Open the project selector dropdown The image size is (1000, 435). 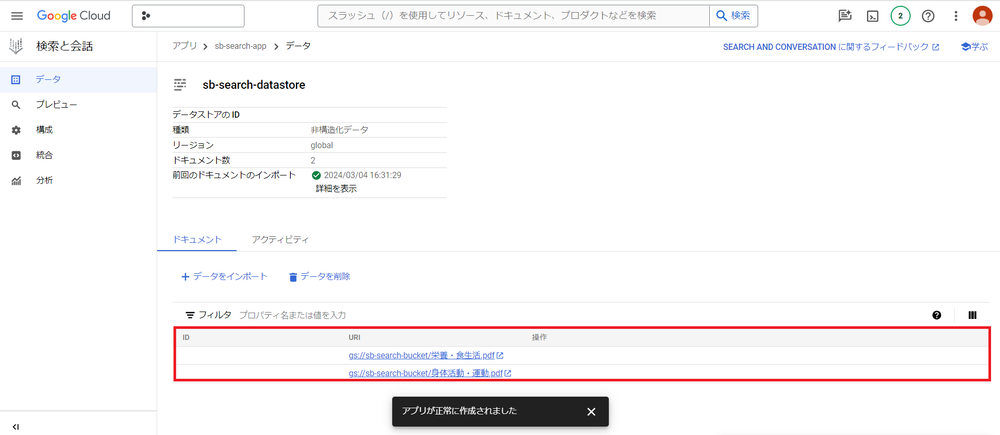pos(188,16)
